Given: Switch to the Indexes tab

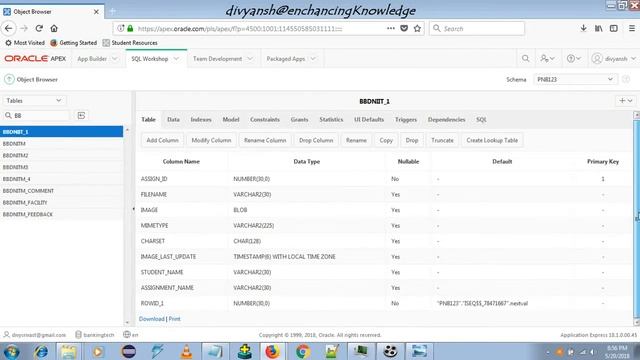Looking at the screenshot, I should pos(201,120).
